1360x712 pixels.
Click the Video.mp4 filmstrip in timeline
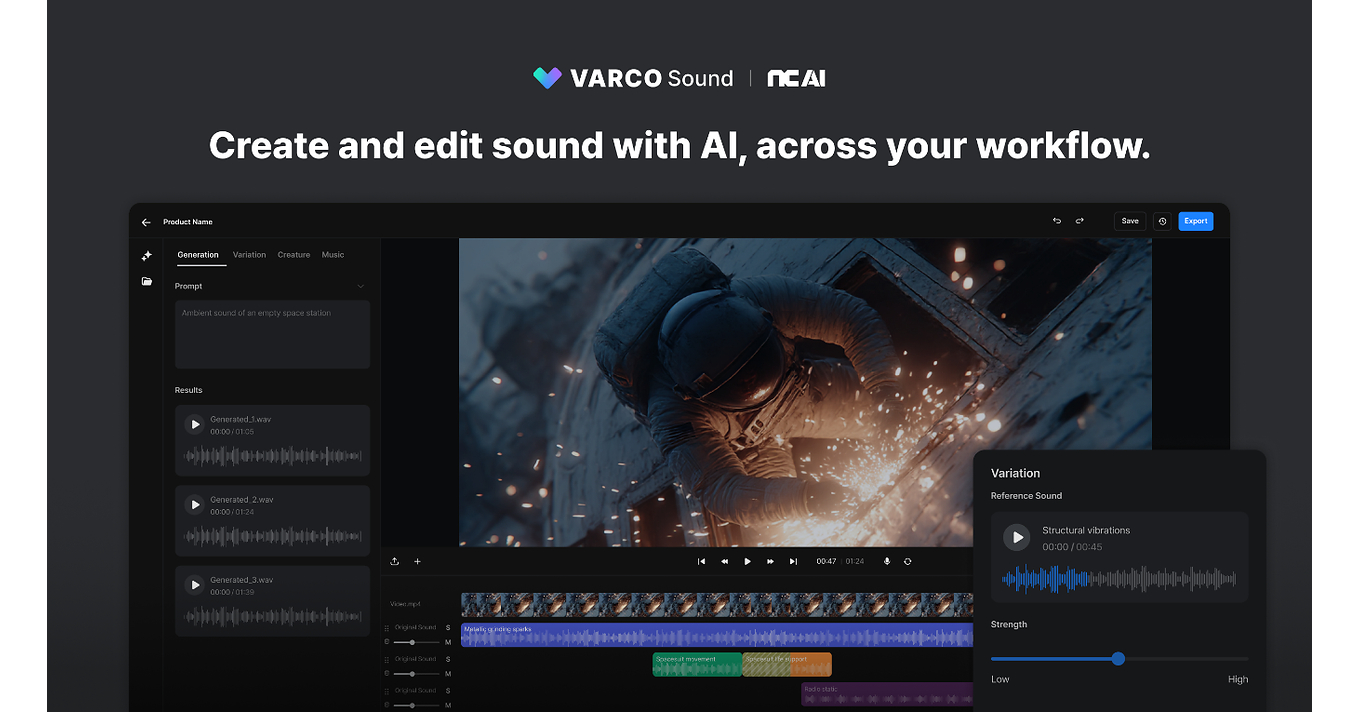pos(716,604)
